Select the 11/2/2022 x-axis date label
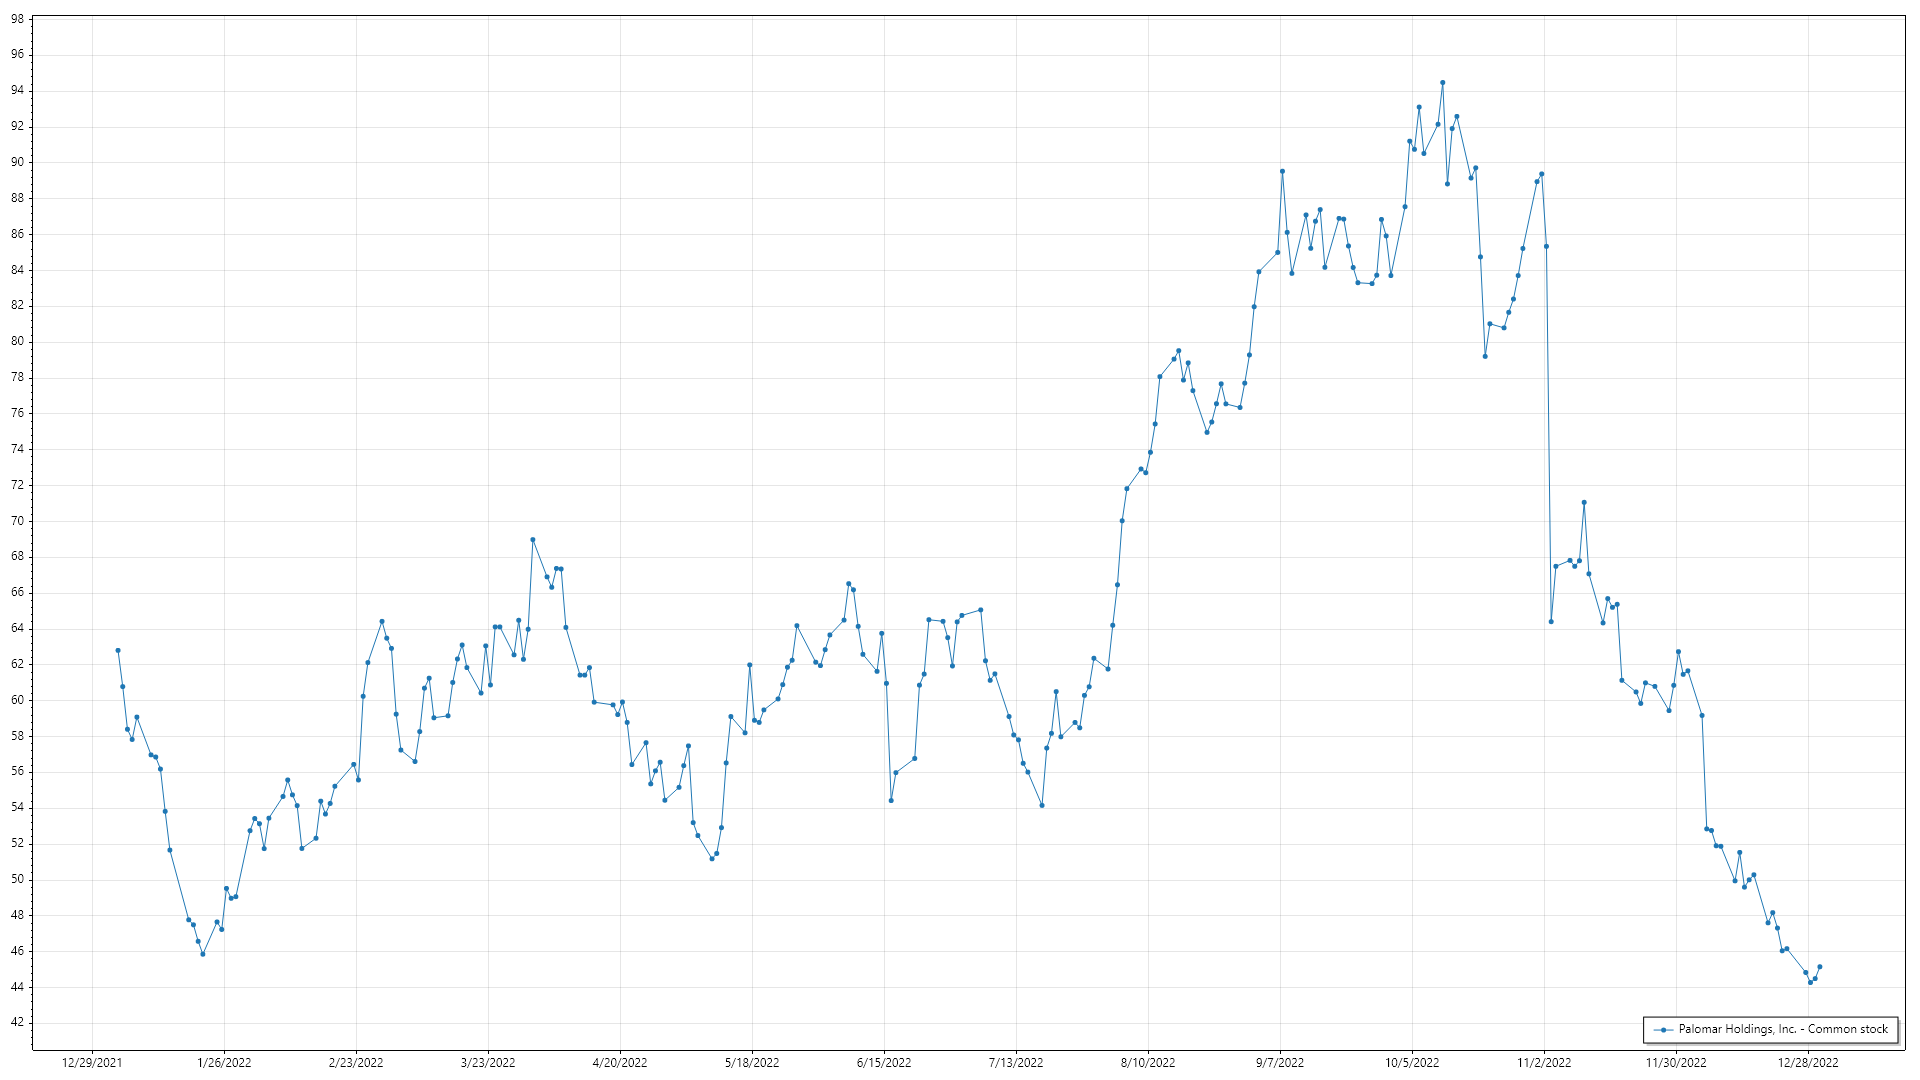The width and height of the screenshot is (1920, 1080). 1544,1063
